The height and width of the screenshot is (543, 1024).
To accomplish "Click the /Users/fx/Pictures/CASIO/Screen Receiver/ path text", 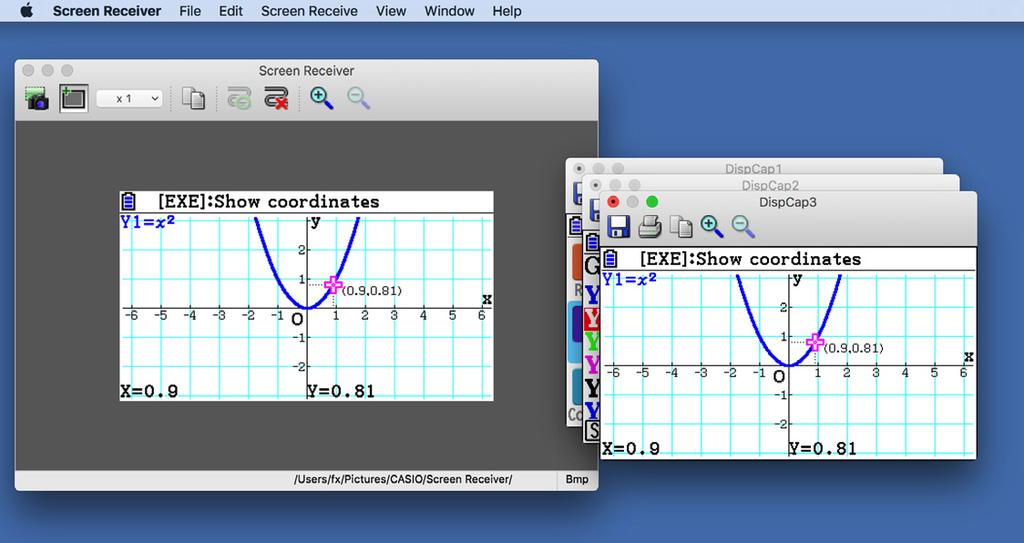I will click(x=403, y=480).
